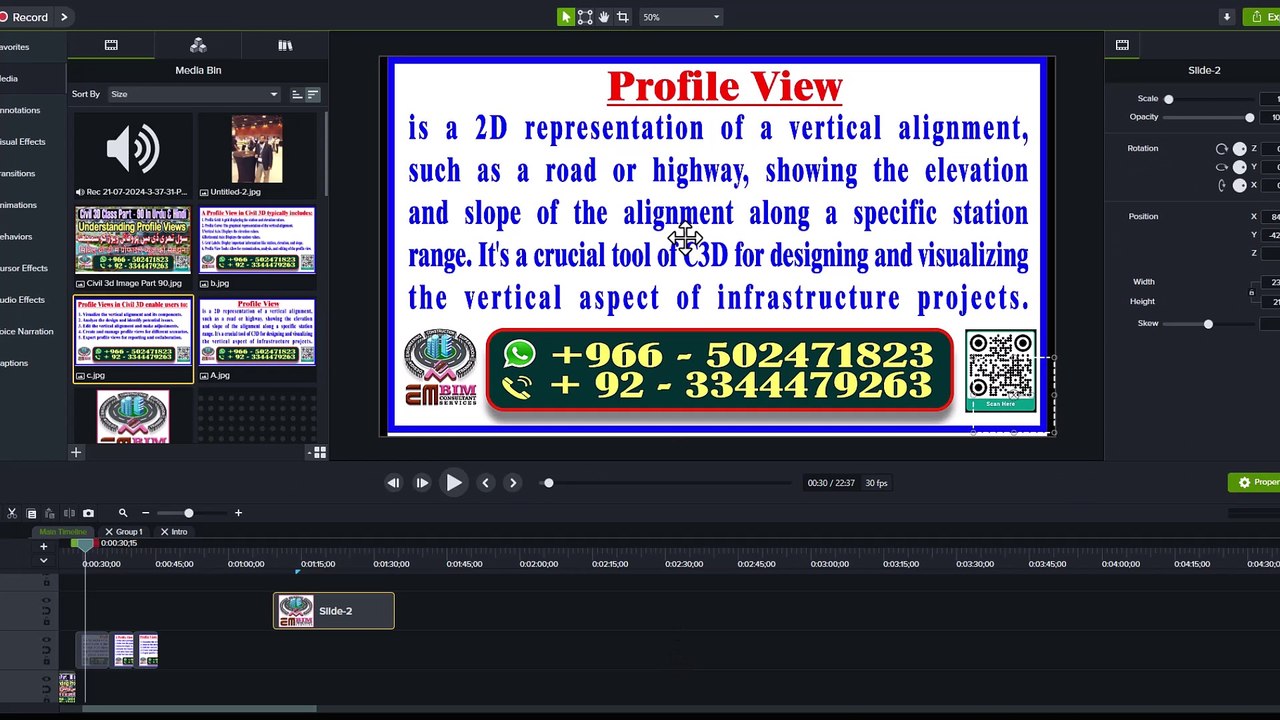Image resolution: width=1280 pixels, height=720 pixels.
Task: Toggle the Width-Height aspect ratio lock
Action: coord(1252,292)
